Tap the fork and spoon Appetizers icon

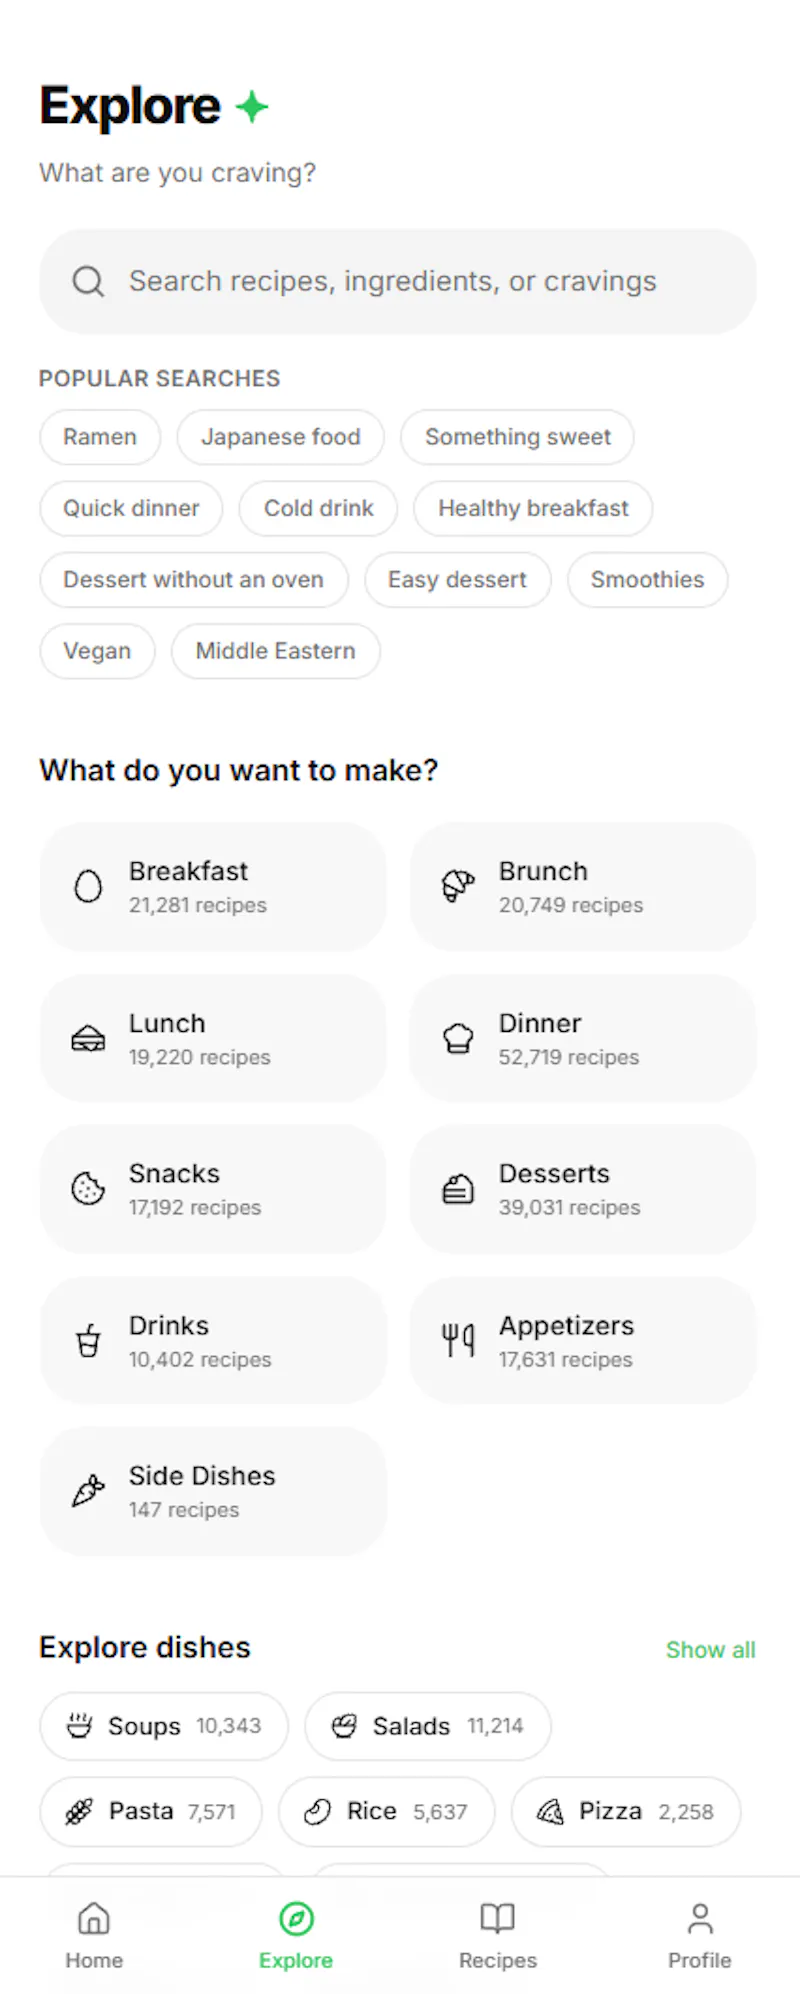pos(458,1340)
